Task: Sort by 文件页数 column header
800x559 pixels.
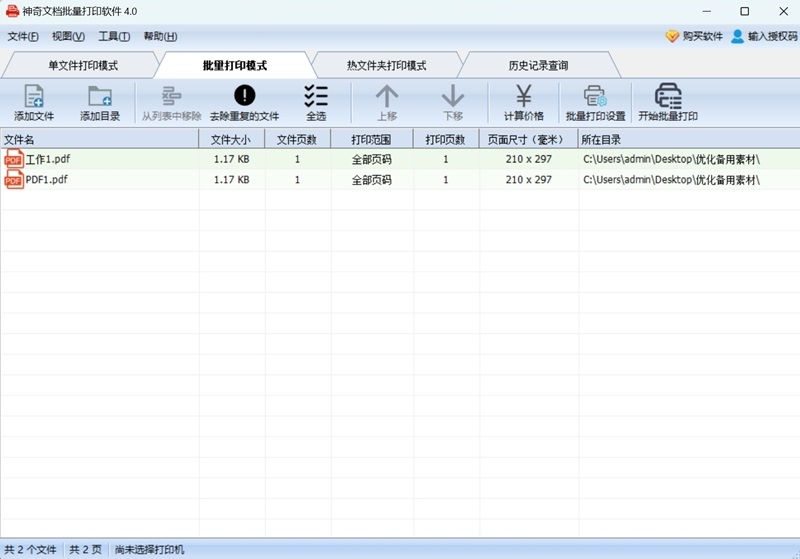Action: [297, 139]
